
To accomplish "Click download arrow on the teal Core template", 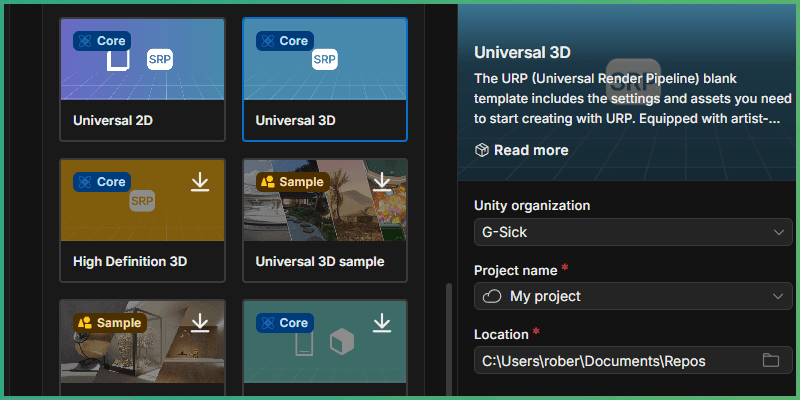I will click(x=381, y=322).
